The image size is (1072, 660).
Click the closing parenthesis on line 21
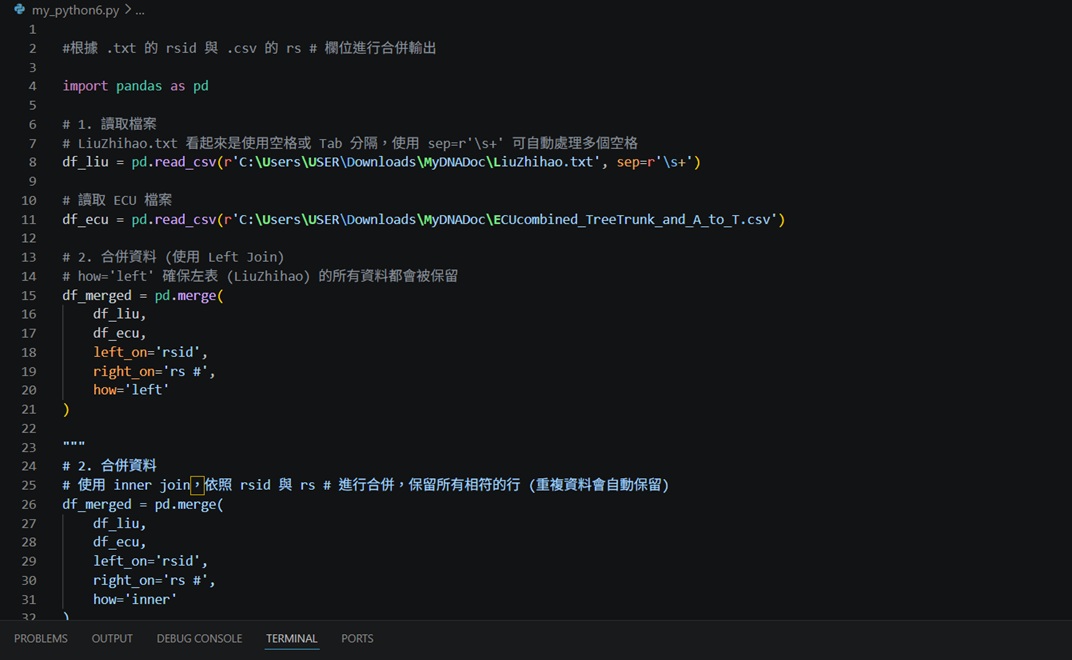click(66, 410)
